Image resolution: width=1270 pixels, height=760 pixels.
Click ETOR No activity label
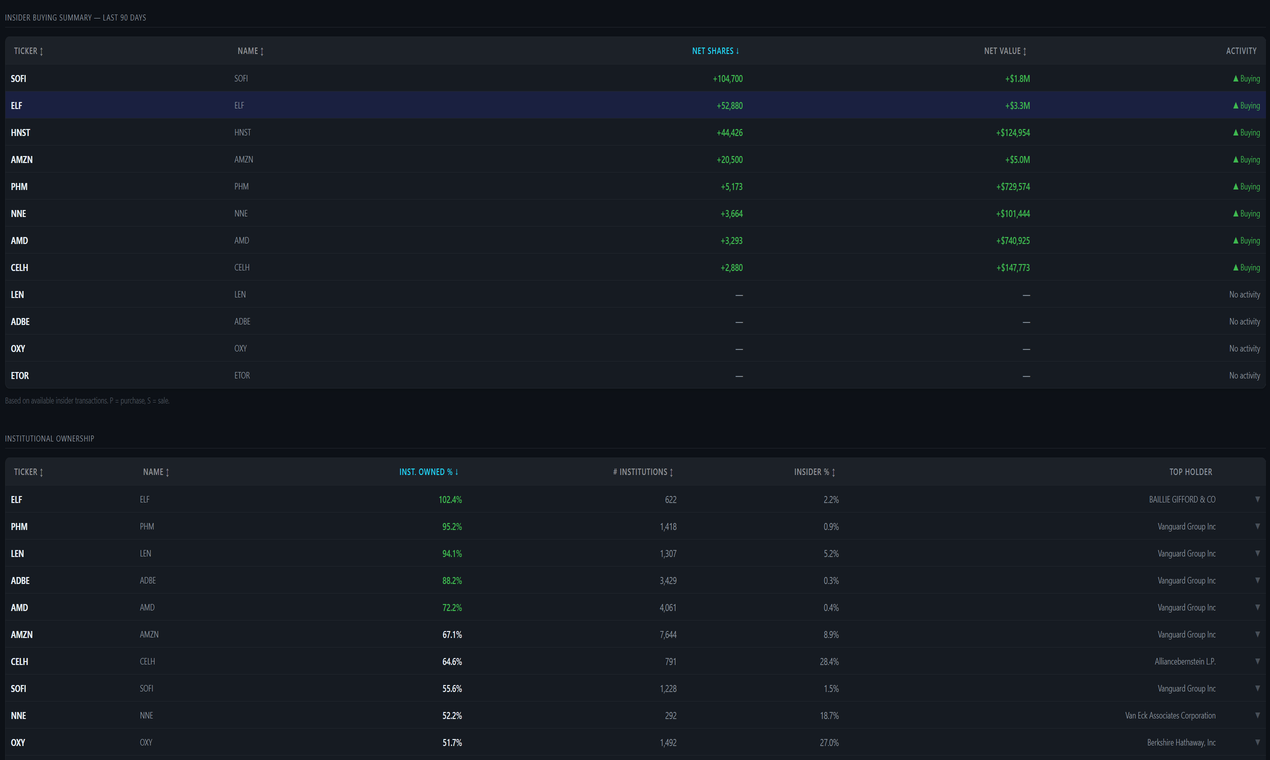coord(1245,375)
